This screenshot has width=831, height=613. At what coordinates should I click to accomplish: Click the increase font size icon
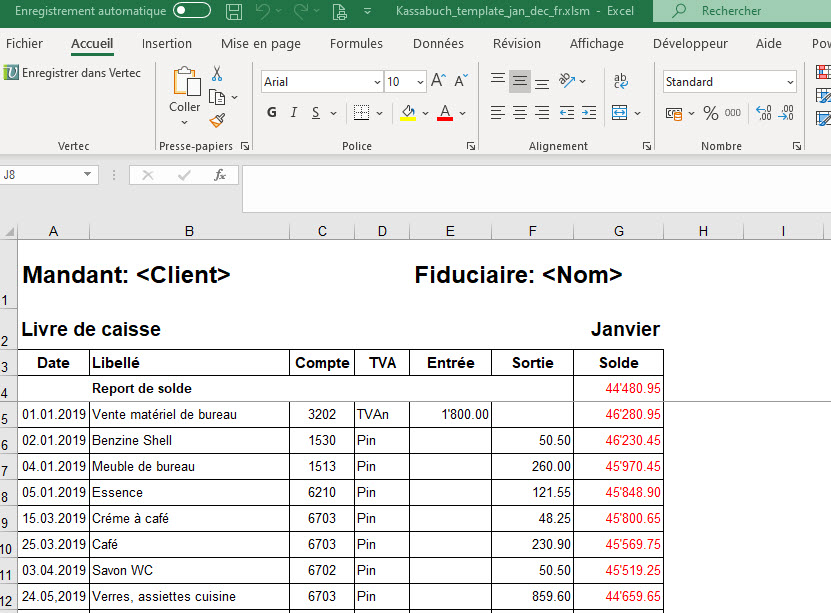441,81
